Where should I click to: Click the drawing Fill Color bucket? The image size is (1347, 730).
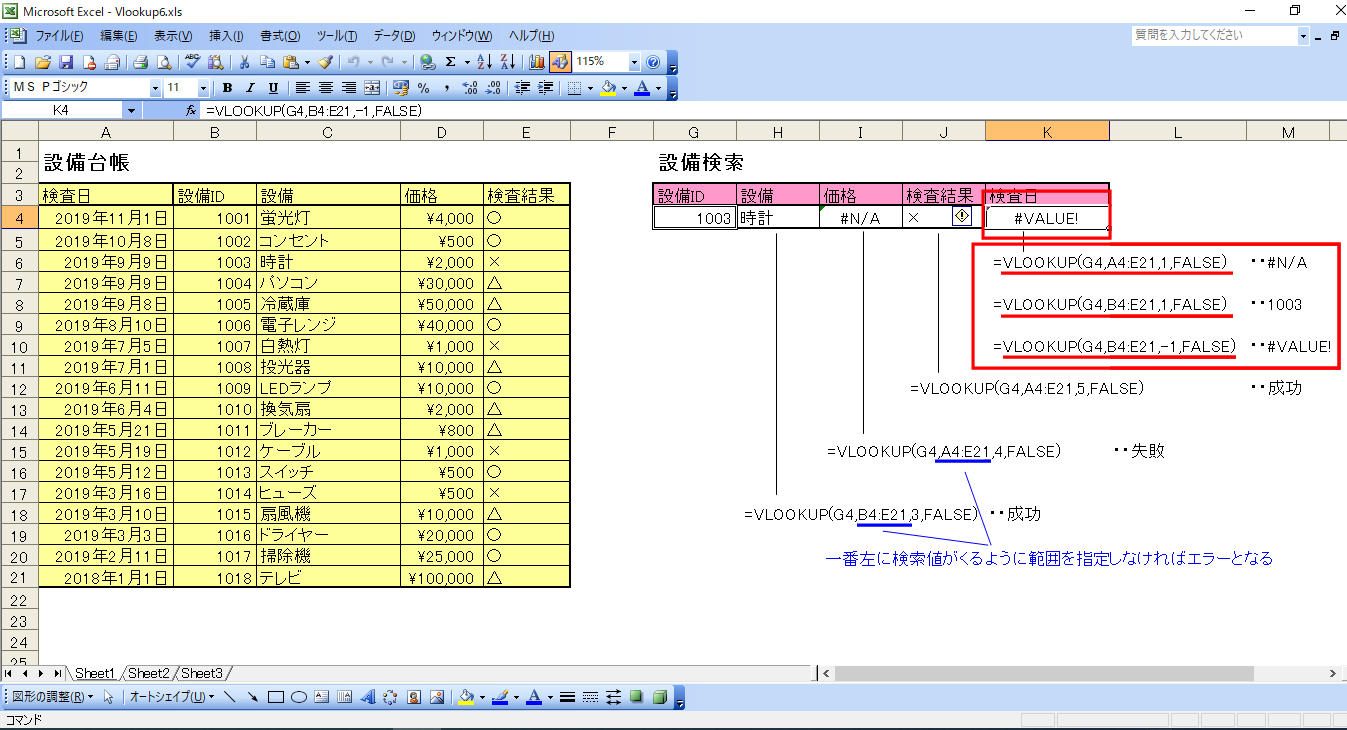pos(466,697)
